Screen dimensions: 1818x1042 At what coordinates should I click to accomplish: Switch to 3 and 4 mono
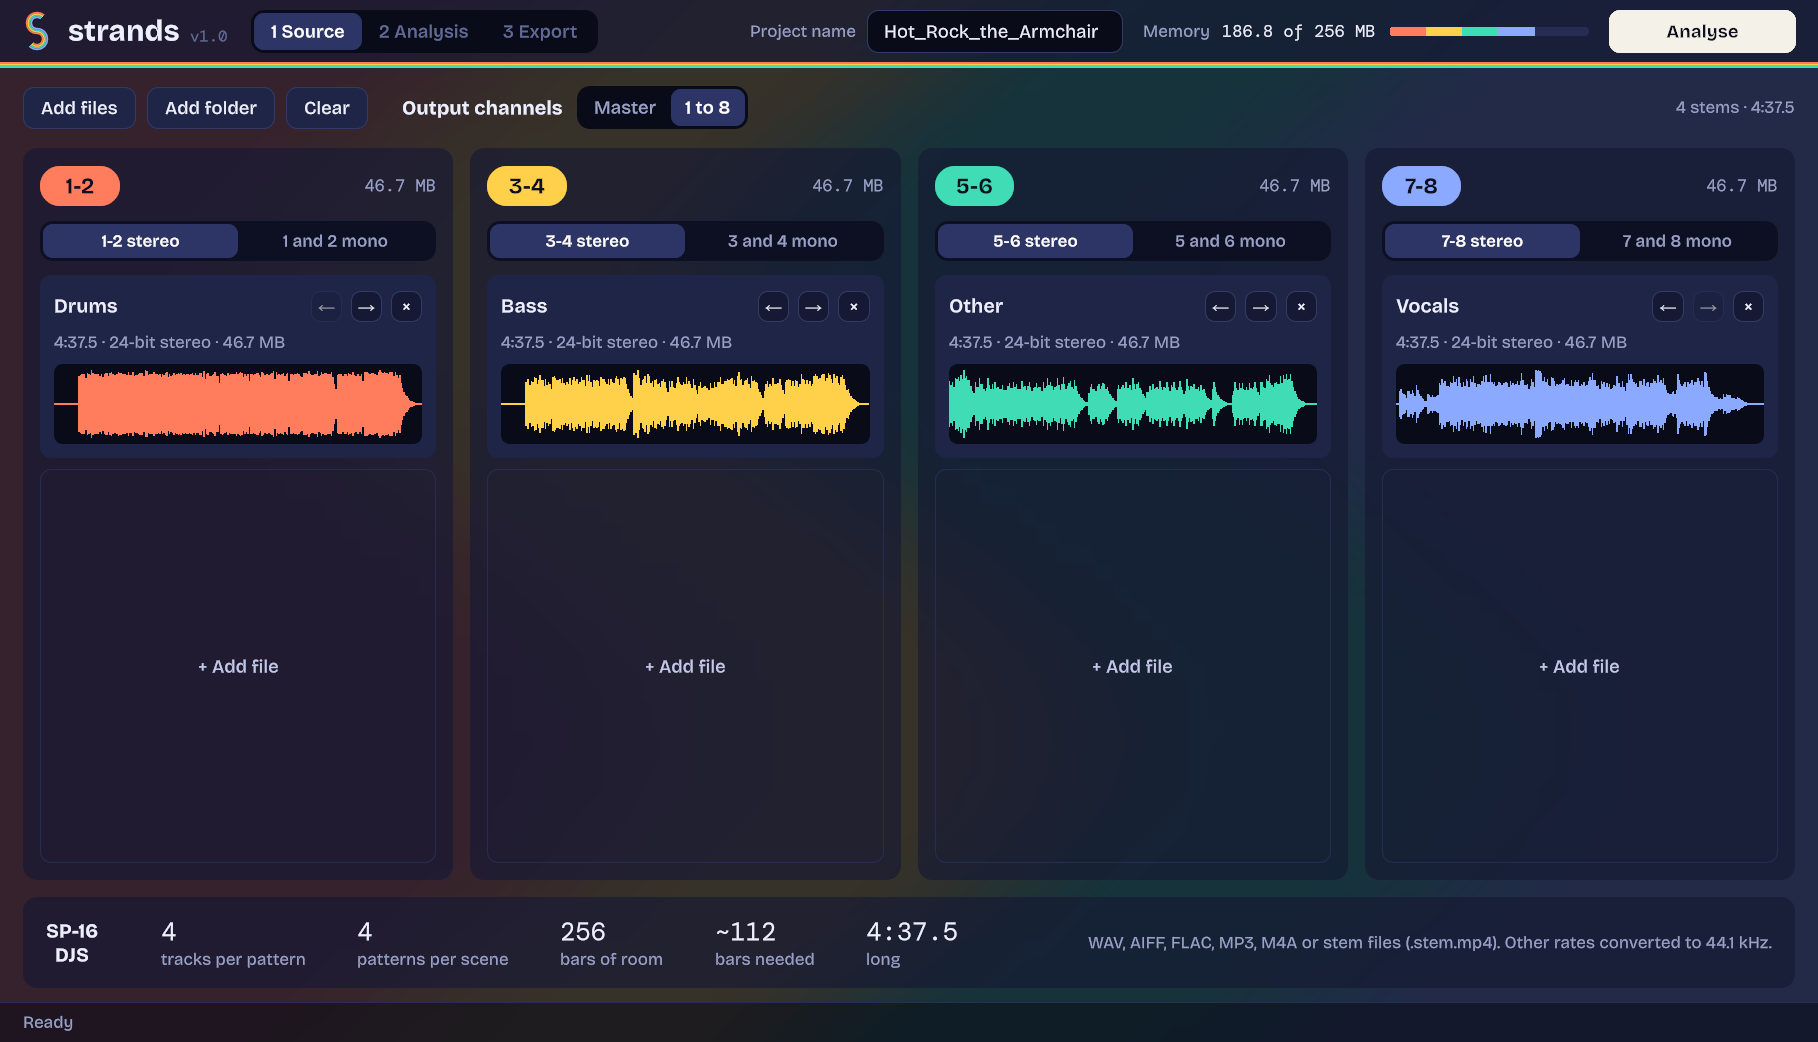(783, 241)
